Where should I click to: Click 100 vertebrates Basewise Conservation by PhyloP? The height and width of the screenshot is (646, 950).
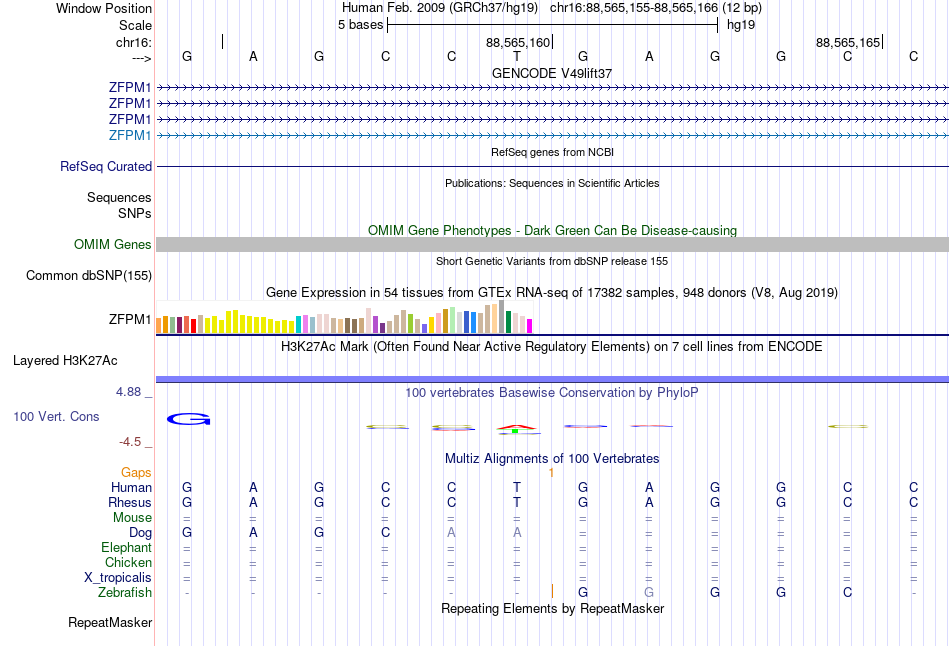tap(552, 393)
